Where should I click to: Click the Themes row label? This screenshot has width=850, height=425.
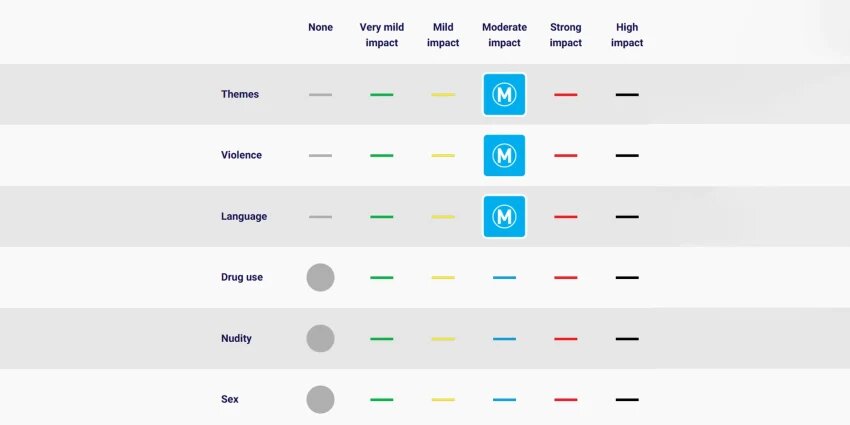tap(240, 94)
